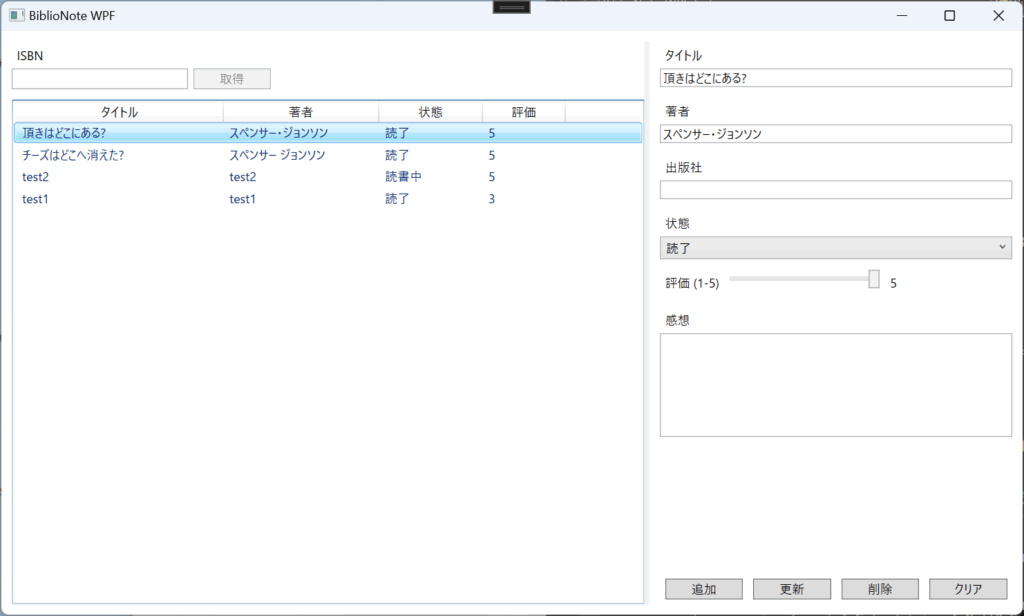This screenshot has height=616, width=1024.
Task: Maximize the BiblioNote window
Action: click(949, 15)
